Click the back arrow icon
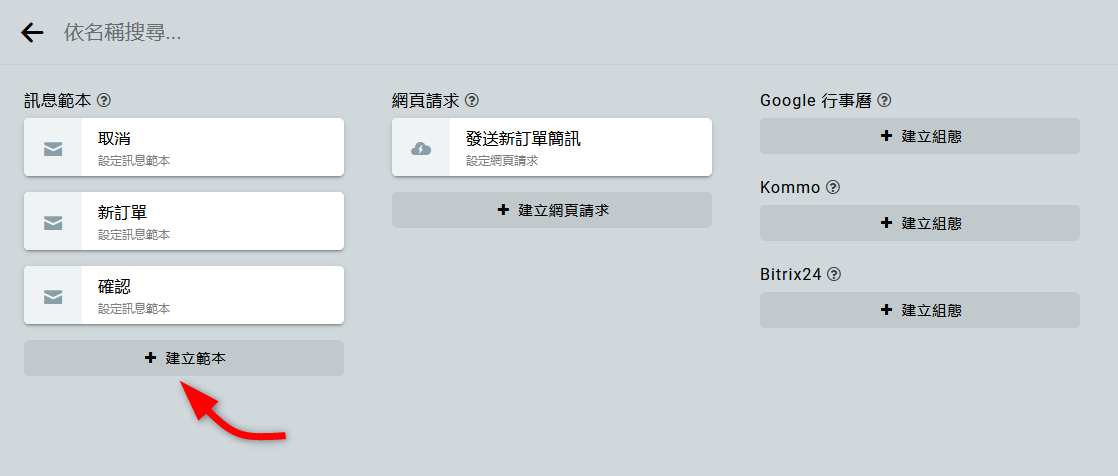 (x=32, y=33)
